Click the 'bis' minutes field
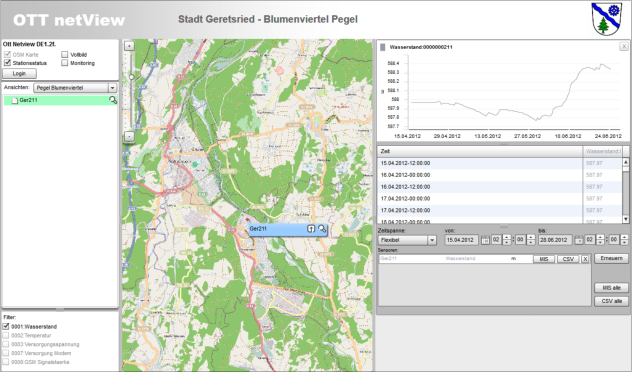632x372 pixels. coord(614,240)
